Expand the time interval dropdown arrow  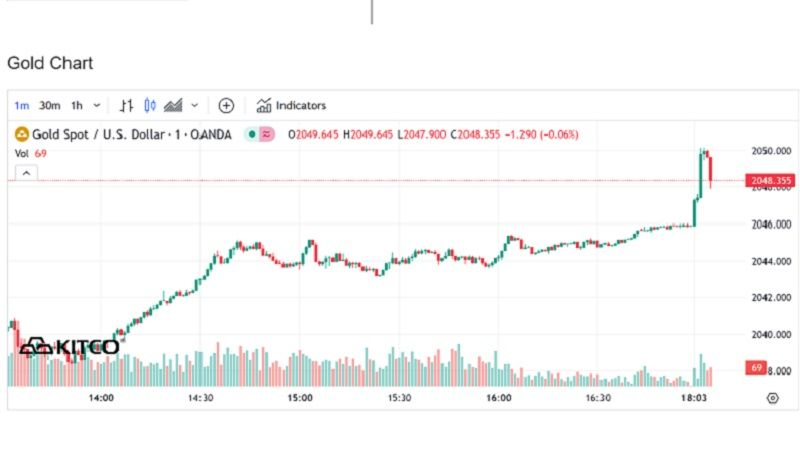[96, 105]
